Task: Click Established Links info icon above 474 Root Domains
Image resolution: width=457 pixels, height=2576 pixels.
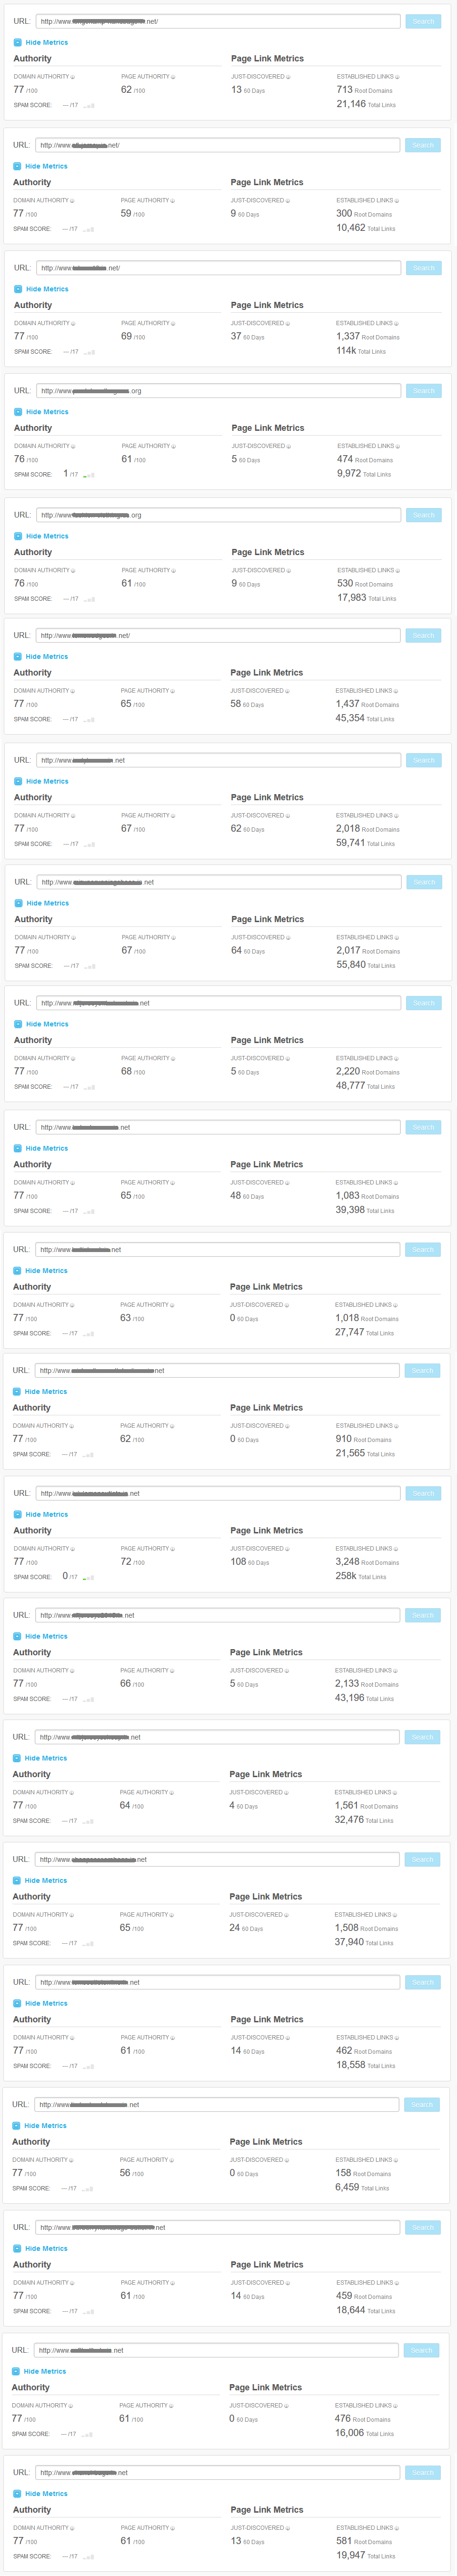Action: coord(397,447)
